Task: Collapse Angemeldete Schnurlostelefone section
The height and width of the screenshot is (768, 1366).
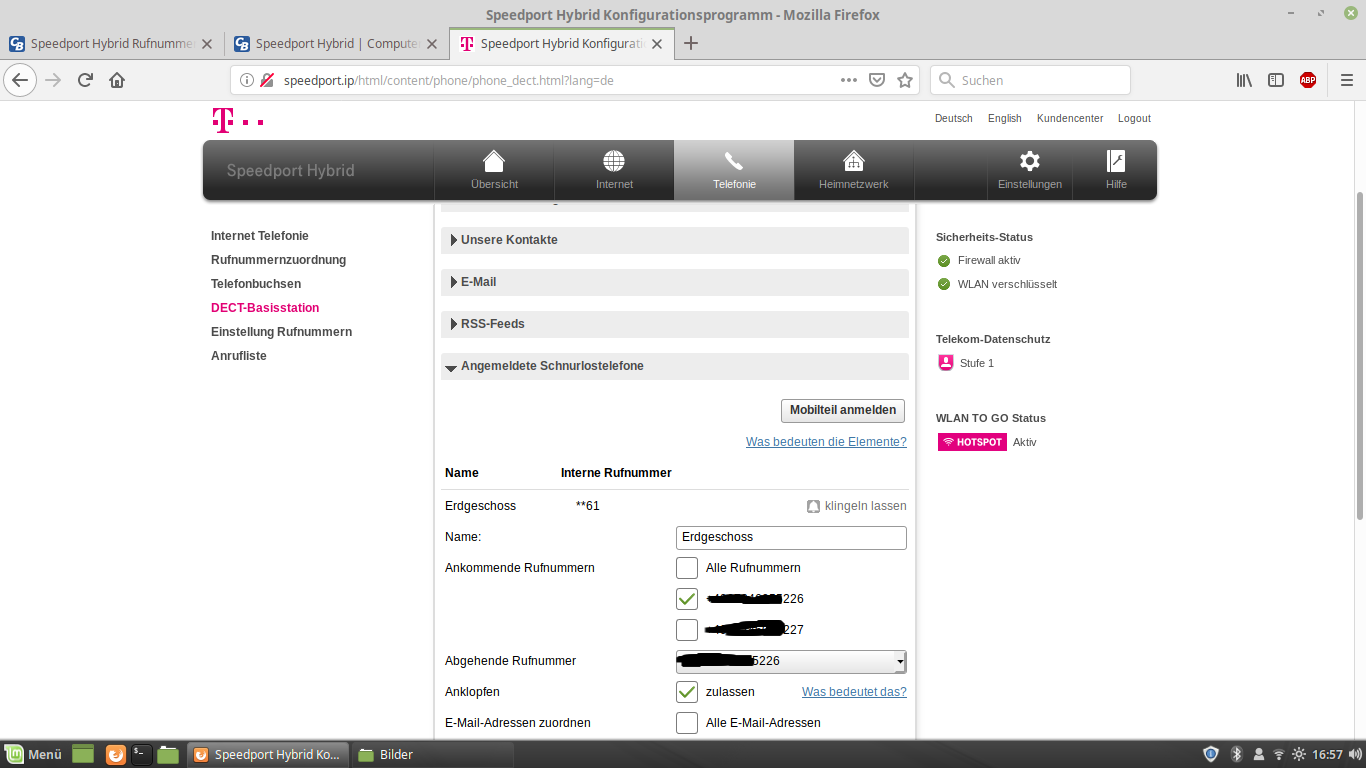Action: [x=675, y=366]
